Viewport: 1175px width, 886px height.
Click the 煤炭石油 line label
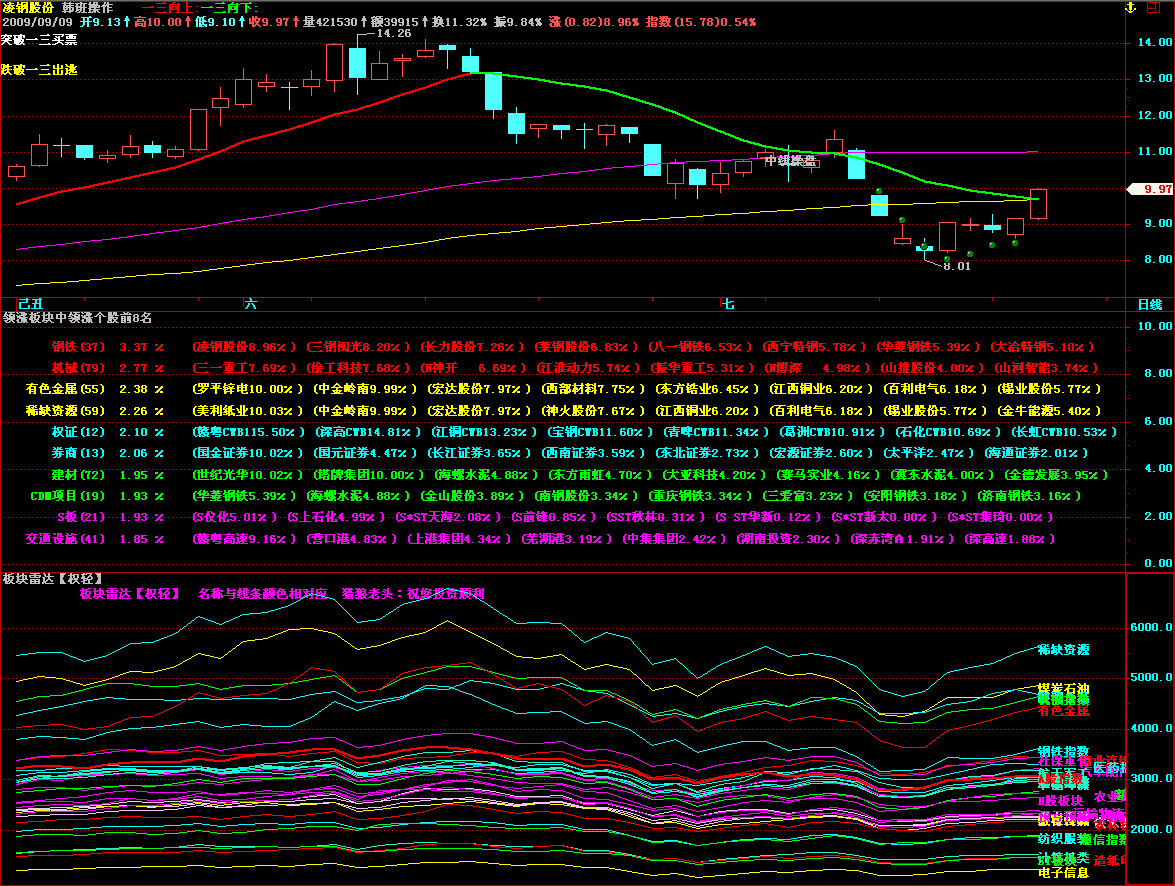point(1063,689)
